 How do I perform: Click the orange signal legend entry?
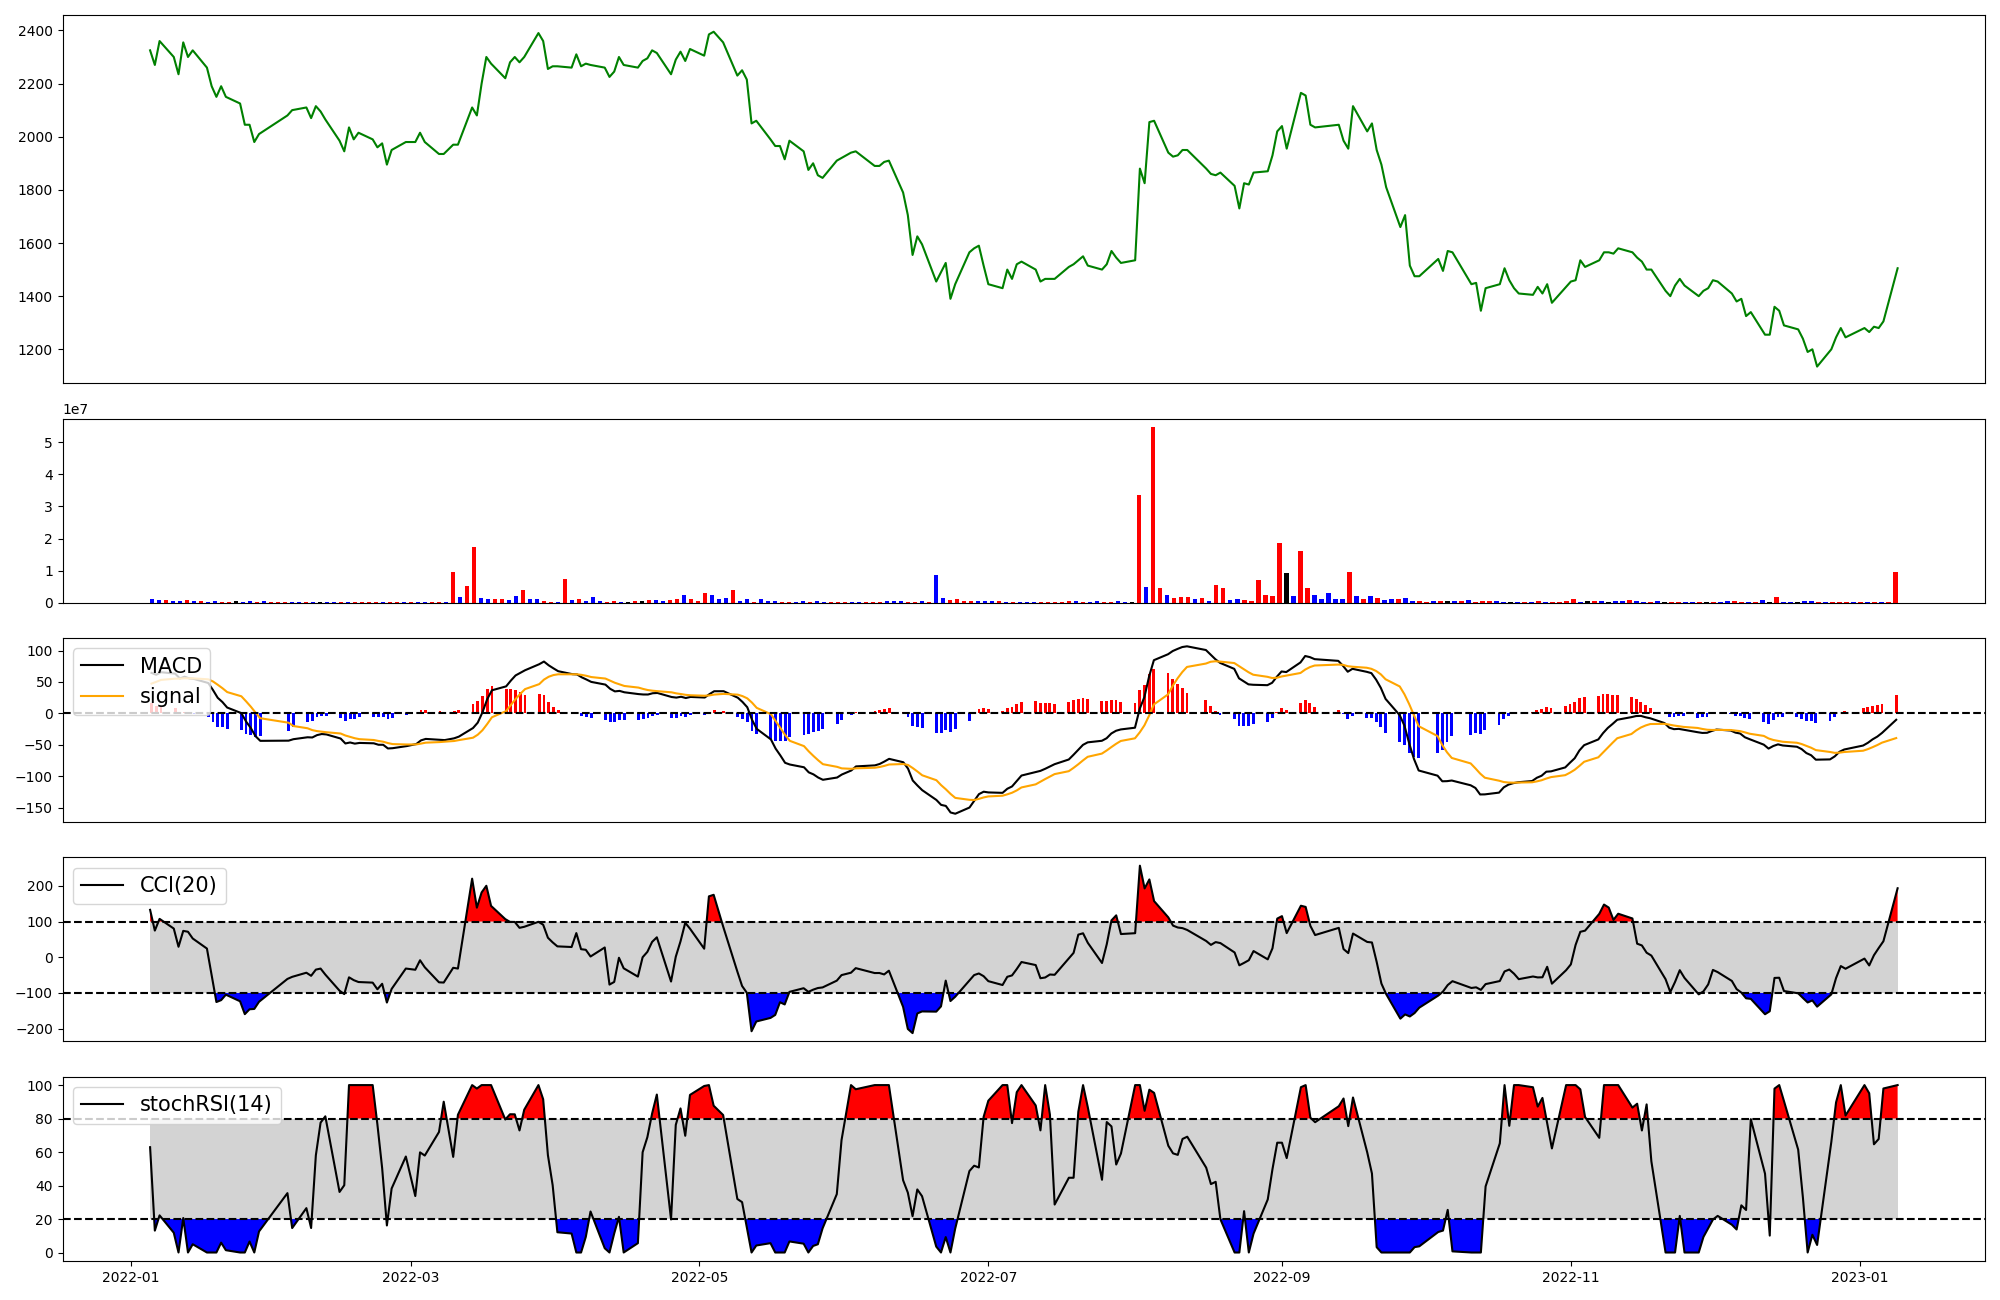click(169, 696)
